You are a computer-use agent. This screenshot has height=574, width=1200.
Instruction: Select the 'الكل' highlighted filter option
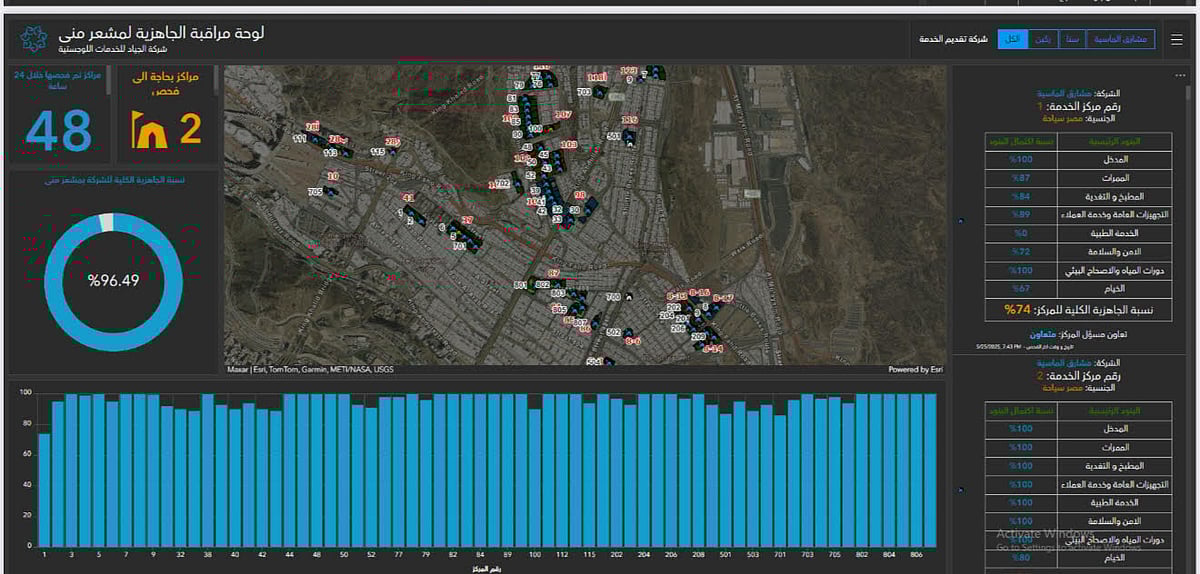pos(1013,39)
